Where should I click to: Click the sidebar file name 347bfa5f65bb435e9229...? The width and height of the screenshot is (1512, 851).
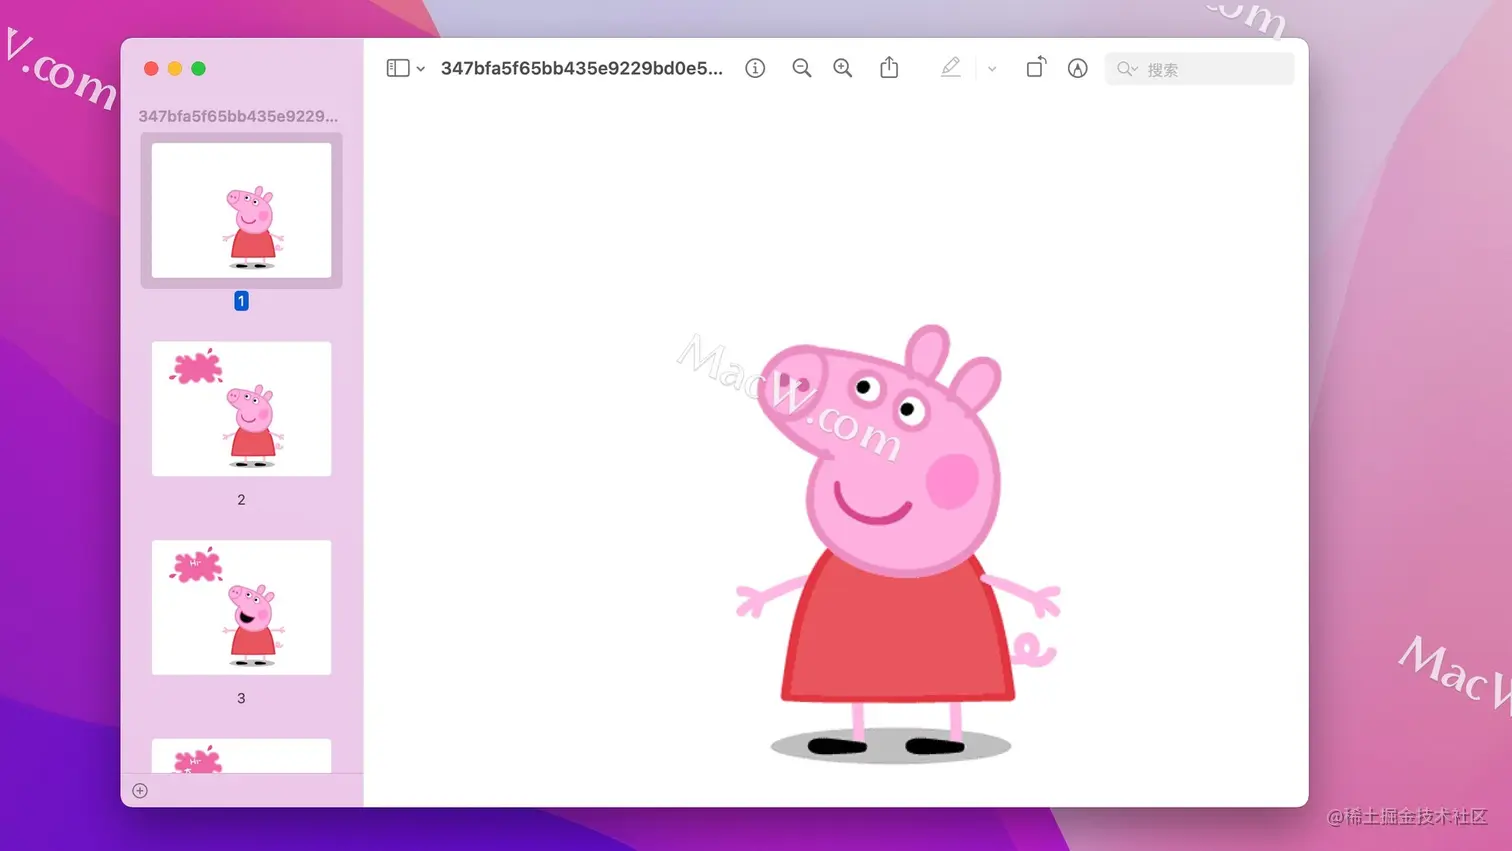click(238, 116)
